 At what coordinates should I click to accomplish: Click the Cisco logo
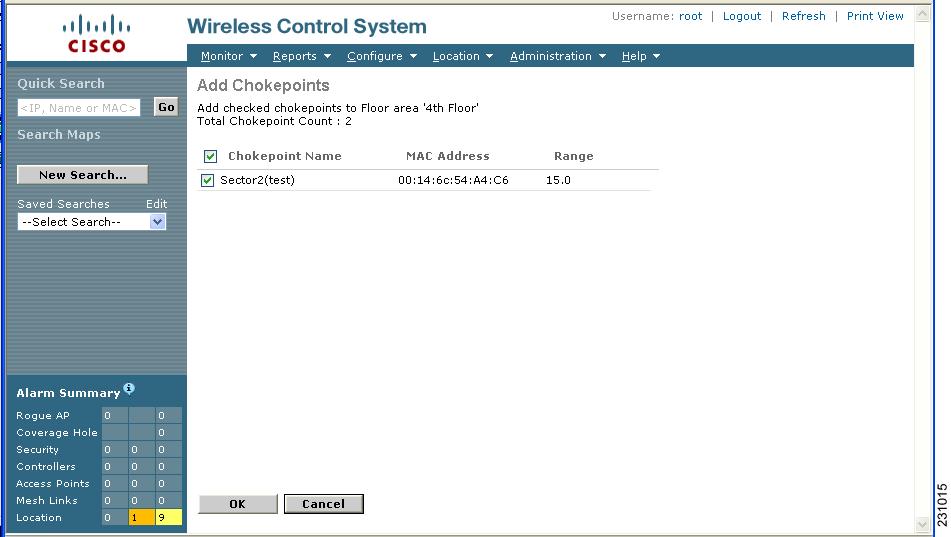pos(96,34)
